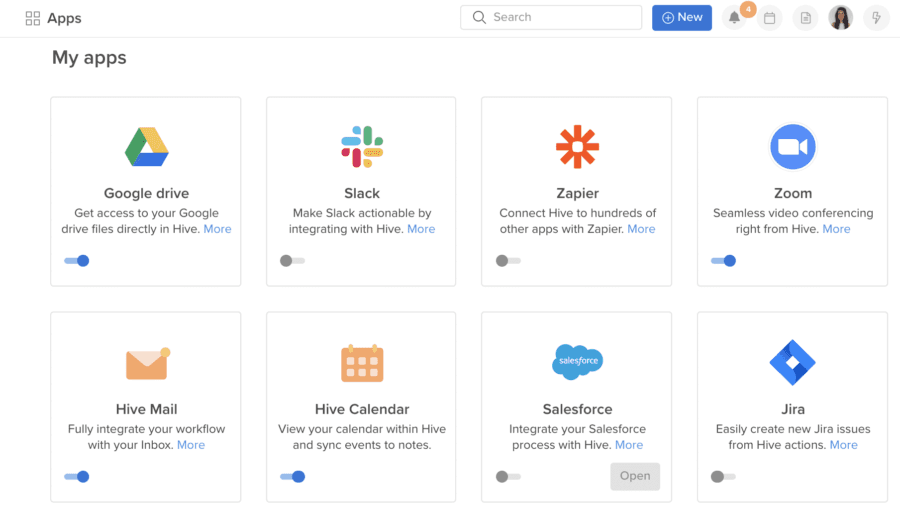This screenshot has width=900, height=509.
Task: Click the Zapier card title
Action: coord(577,193)
